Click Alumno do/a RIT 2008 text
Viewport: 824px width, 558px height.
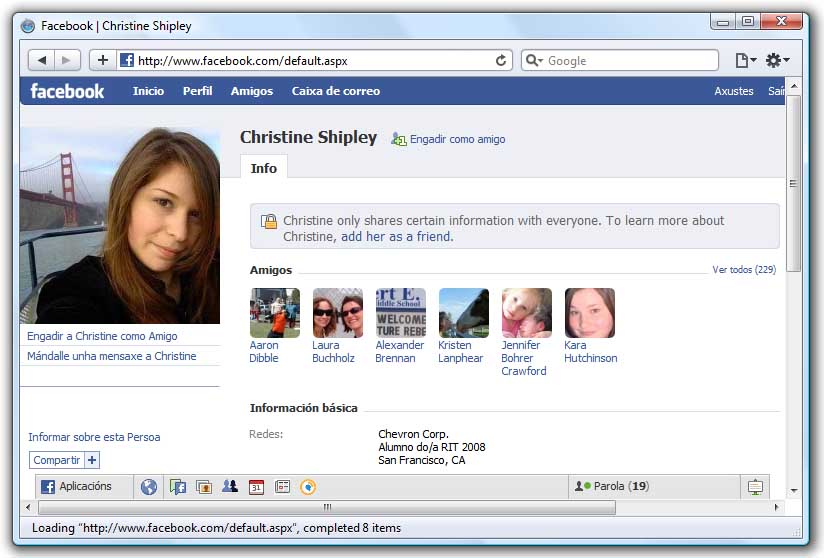pyautogui.click(x=432, y=447)
